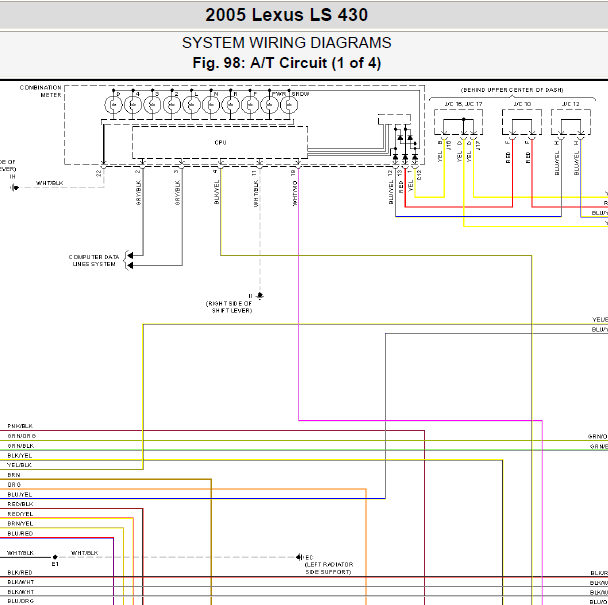This screenshot has height=605, width=608.
Task: Click the 'J/C 10' connector label
Action: click(522, 104)
